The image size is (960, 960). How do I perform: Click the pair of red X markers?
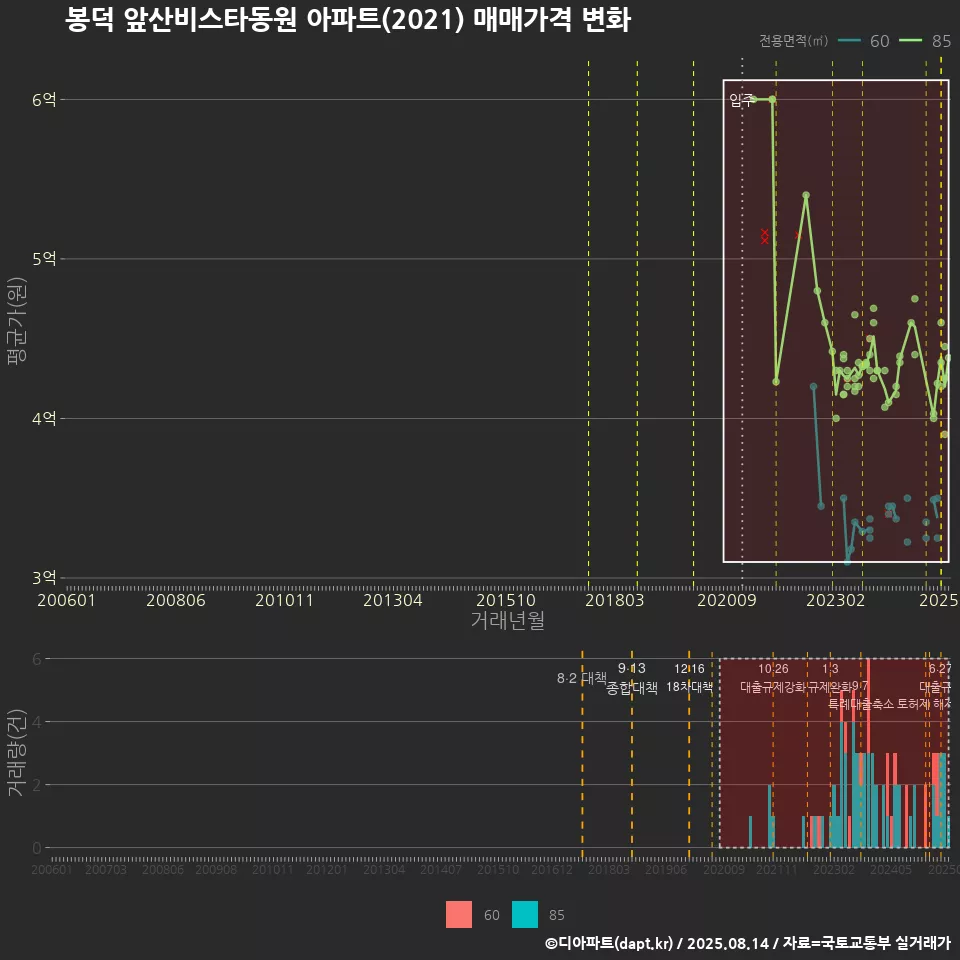point(765,236)
